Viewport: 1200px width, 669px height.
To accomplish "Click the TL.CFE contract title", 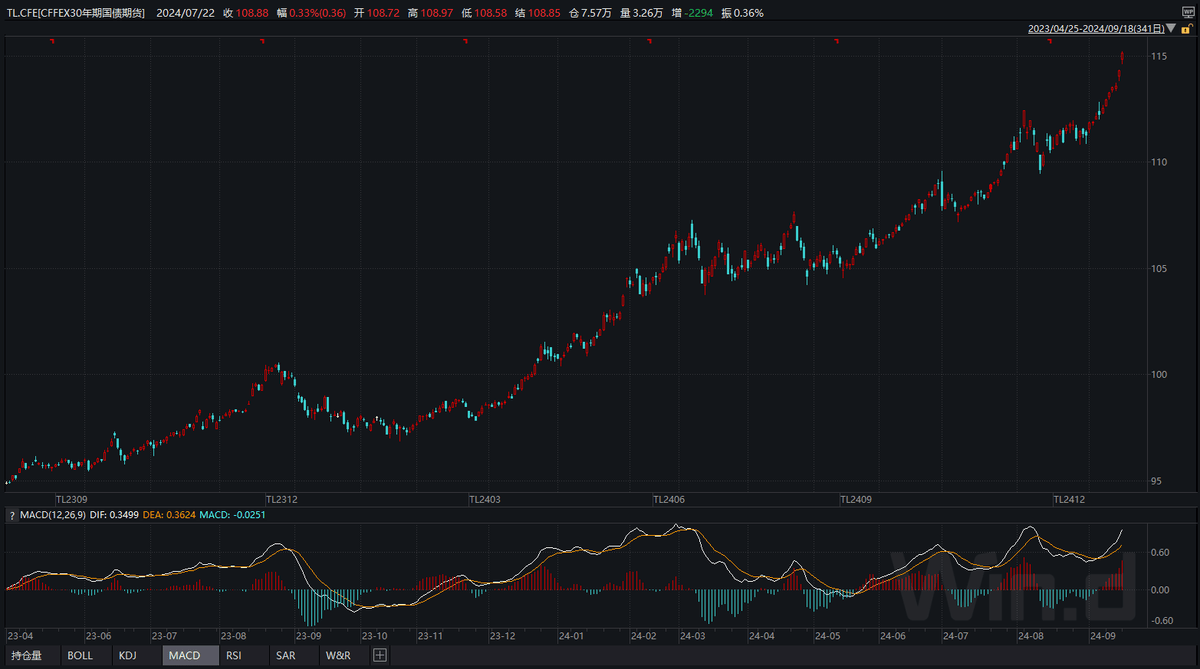I will [75, 12].
